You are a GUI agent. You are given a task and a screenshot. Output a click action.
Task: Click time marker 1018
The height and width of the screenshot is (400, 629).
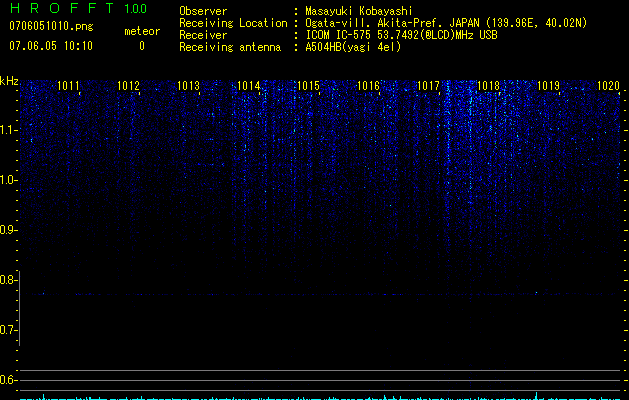pos(489,85)
